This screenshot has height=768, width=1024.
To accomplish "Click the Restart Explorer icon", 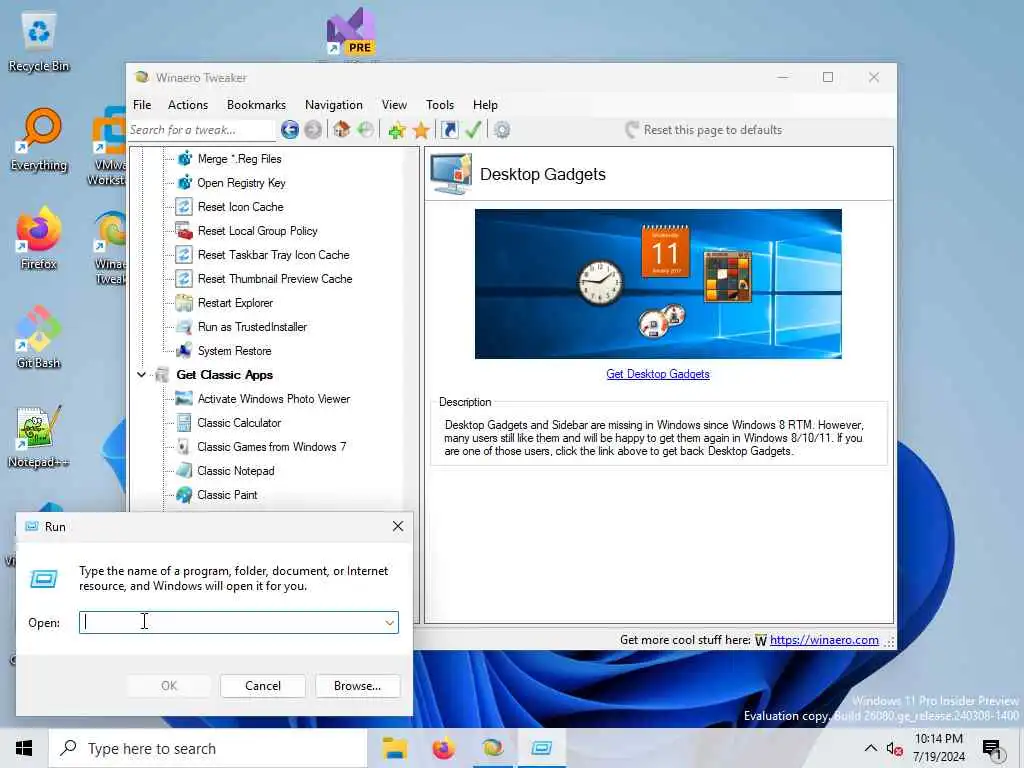I will click(x=185, y=303).
